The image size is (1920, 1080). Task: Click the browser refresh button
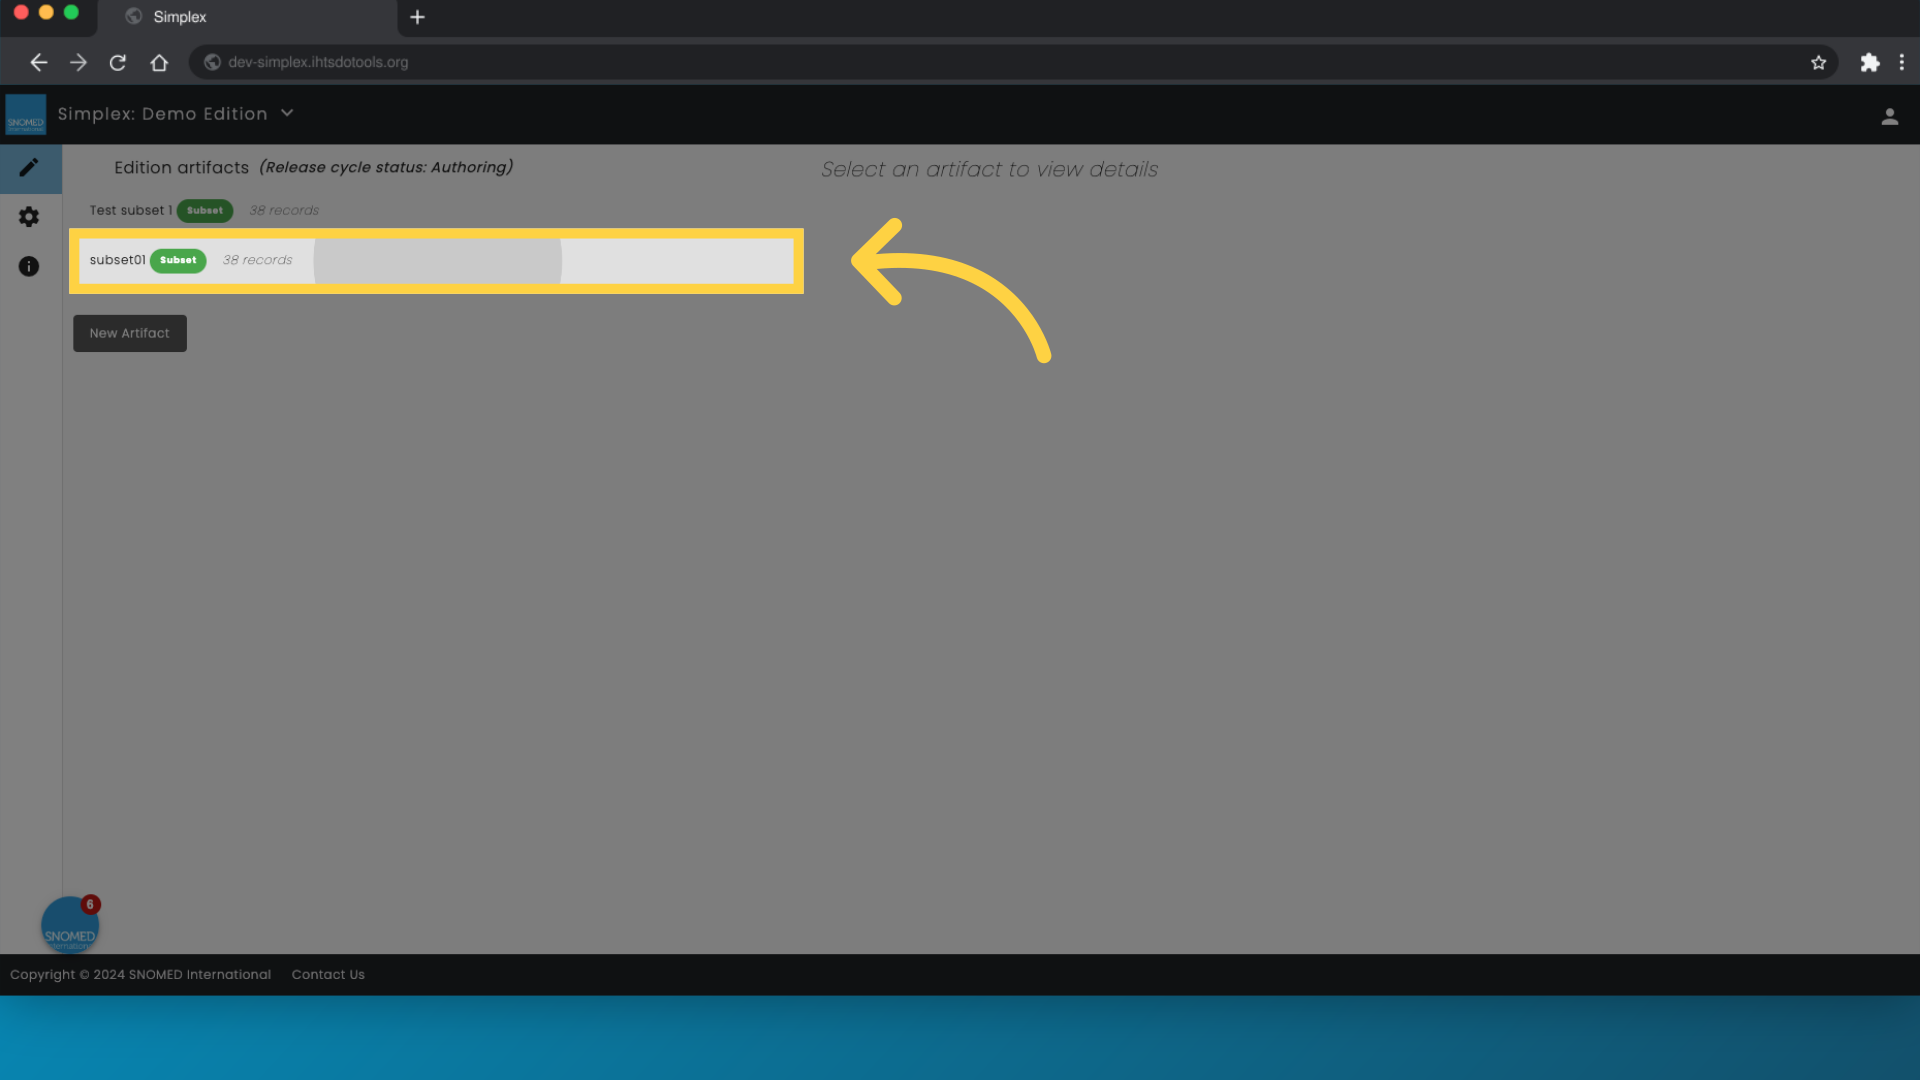coord(117,62)
